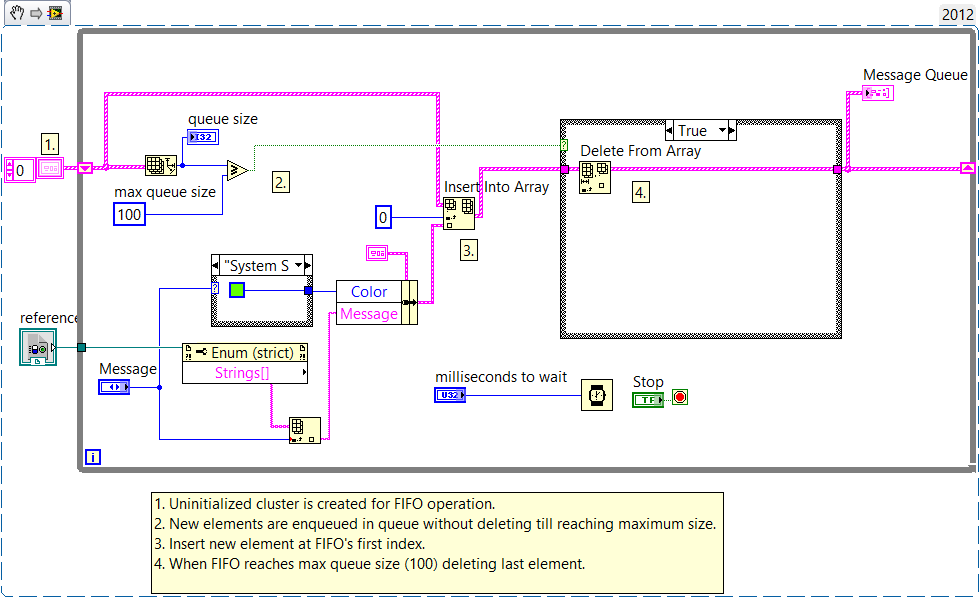Click the Greater Or Equal comparison node
Viewport: 980px width, 598px height.
click(x=238, y=170)
